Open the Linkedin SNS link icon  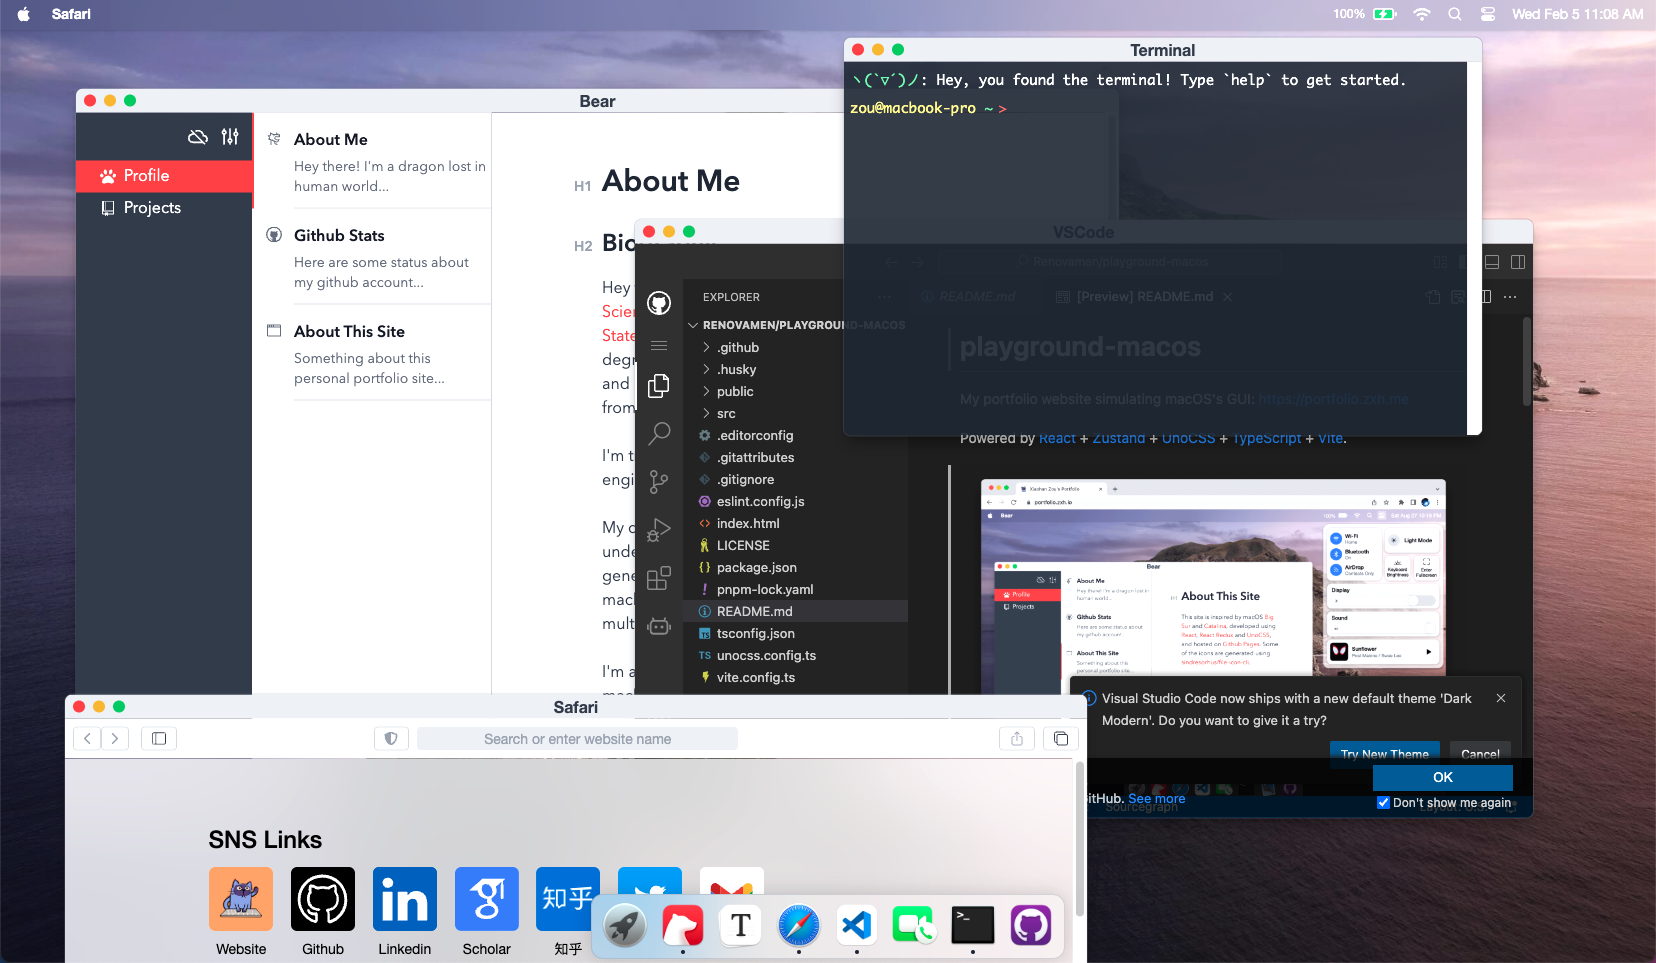[x=405, y=899]
